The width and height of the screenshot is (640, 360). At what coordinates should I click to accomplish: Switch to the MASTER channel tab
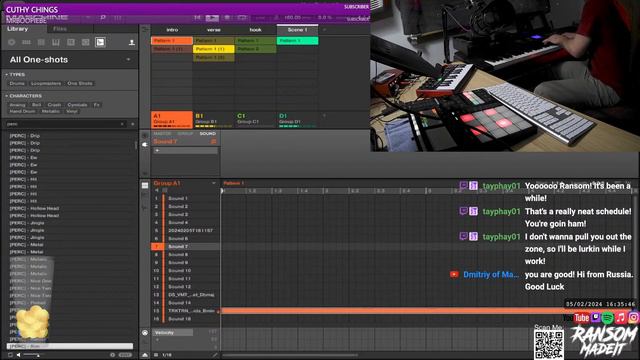162,133
